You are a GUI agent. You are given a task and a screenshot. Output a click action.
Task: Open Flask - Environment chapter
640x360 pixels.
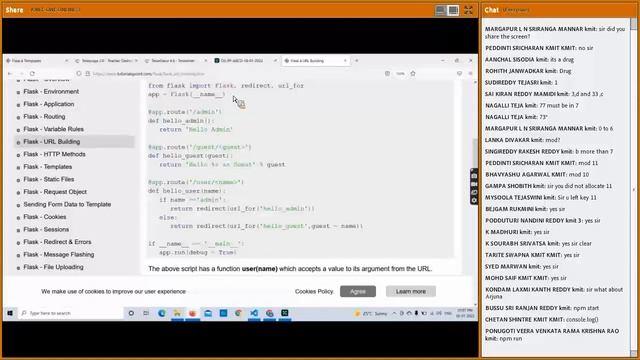[x=51, y=91]
